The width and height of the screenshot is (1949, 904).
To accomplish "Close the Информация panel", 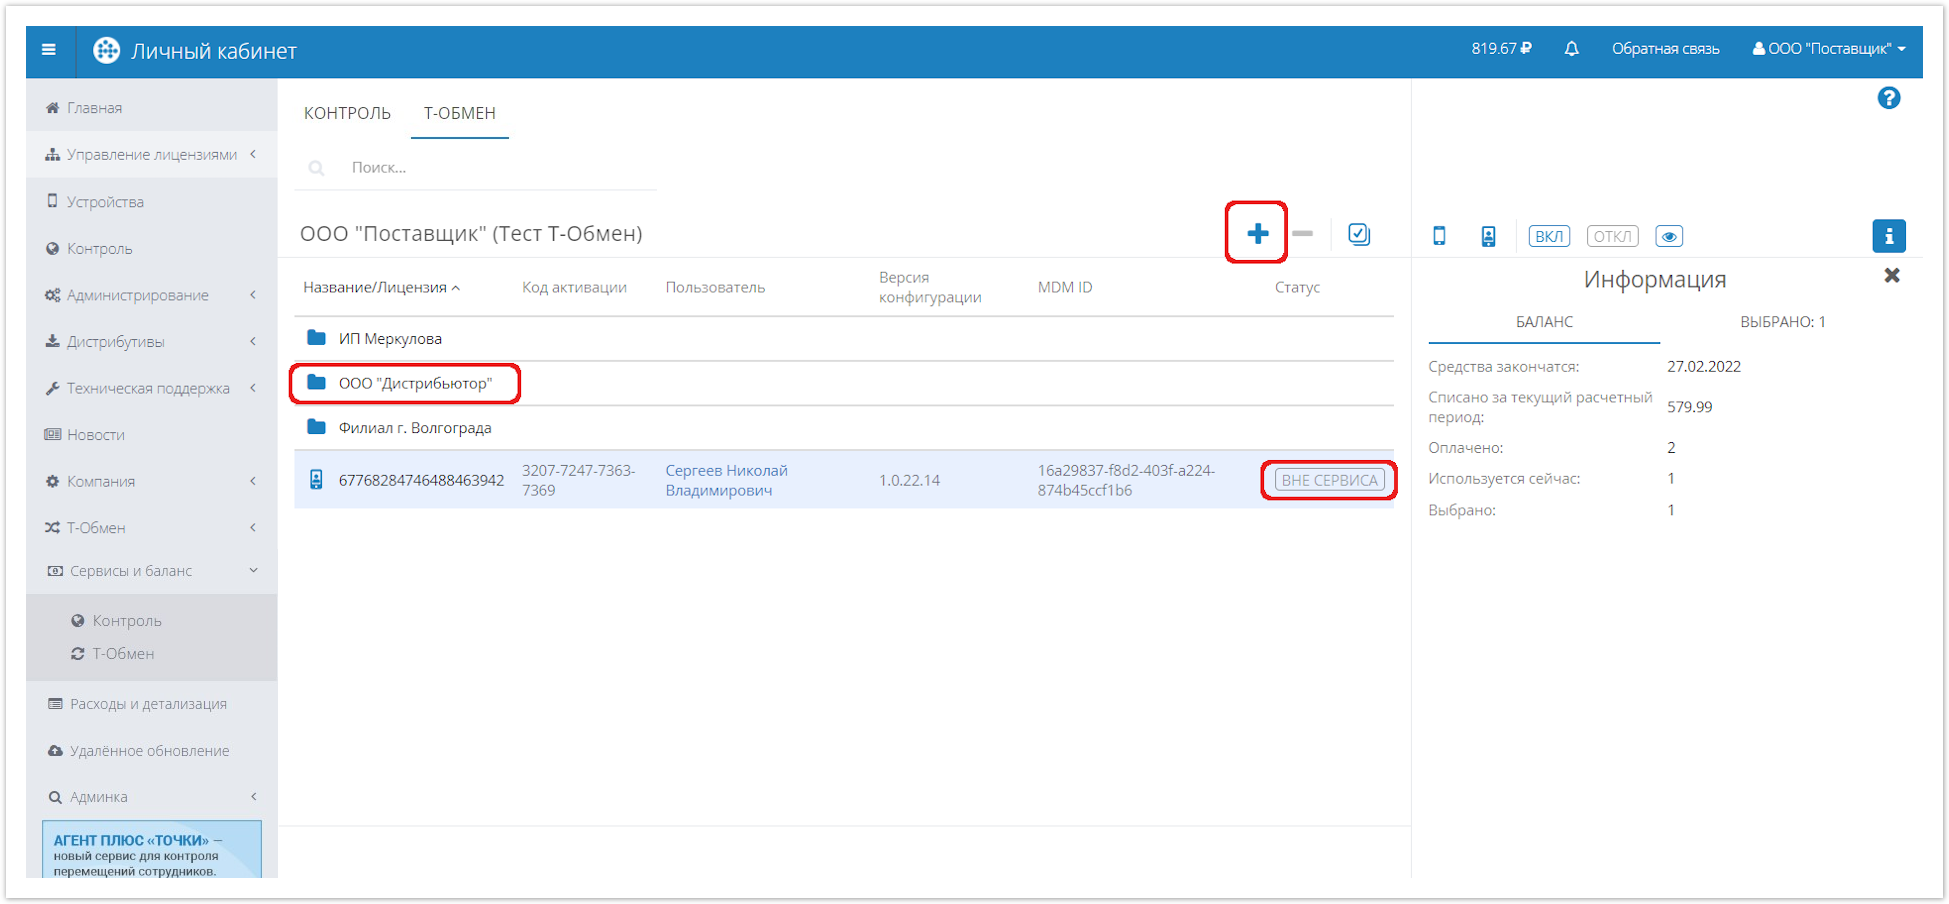I will click(x=1891, y=276).
